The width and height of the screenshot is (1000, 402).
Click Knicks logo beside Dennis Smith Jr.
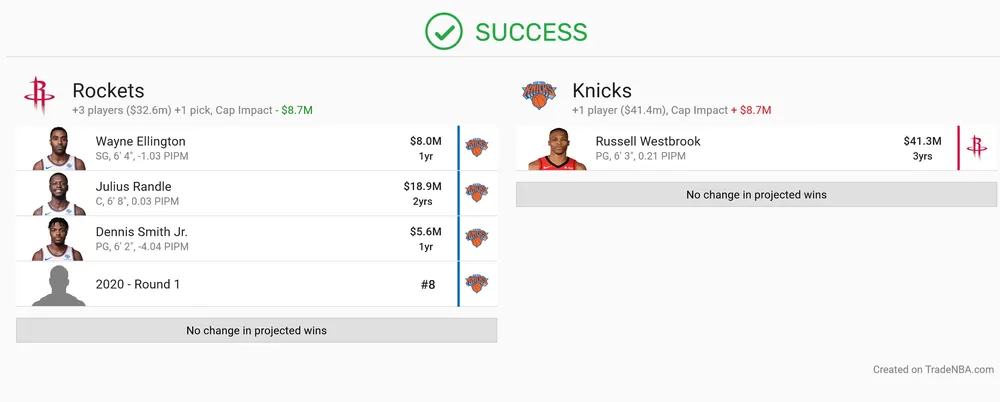pos(477,238)
